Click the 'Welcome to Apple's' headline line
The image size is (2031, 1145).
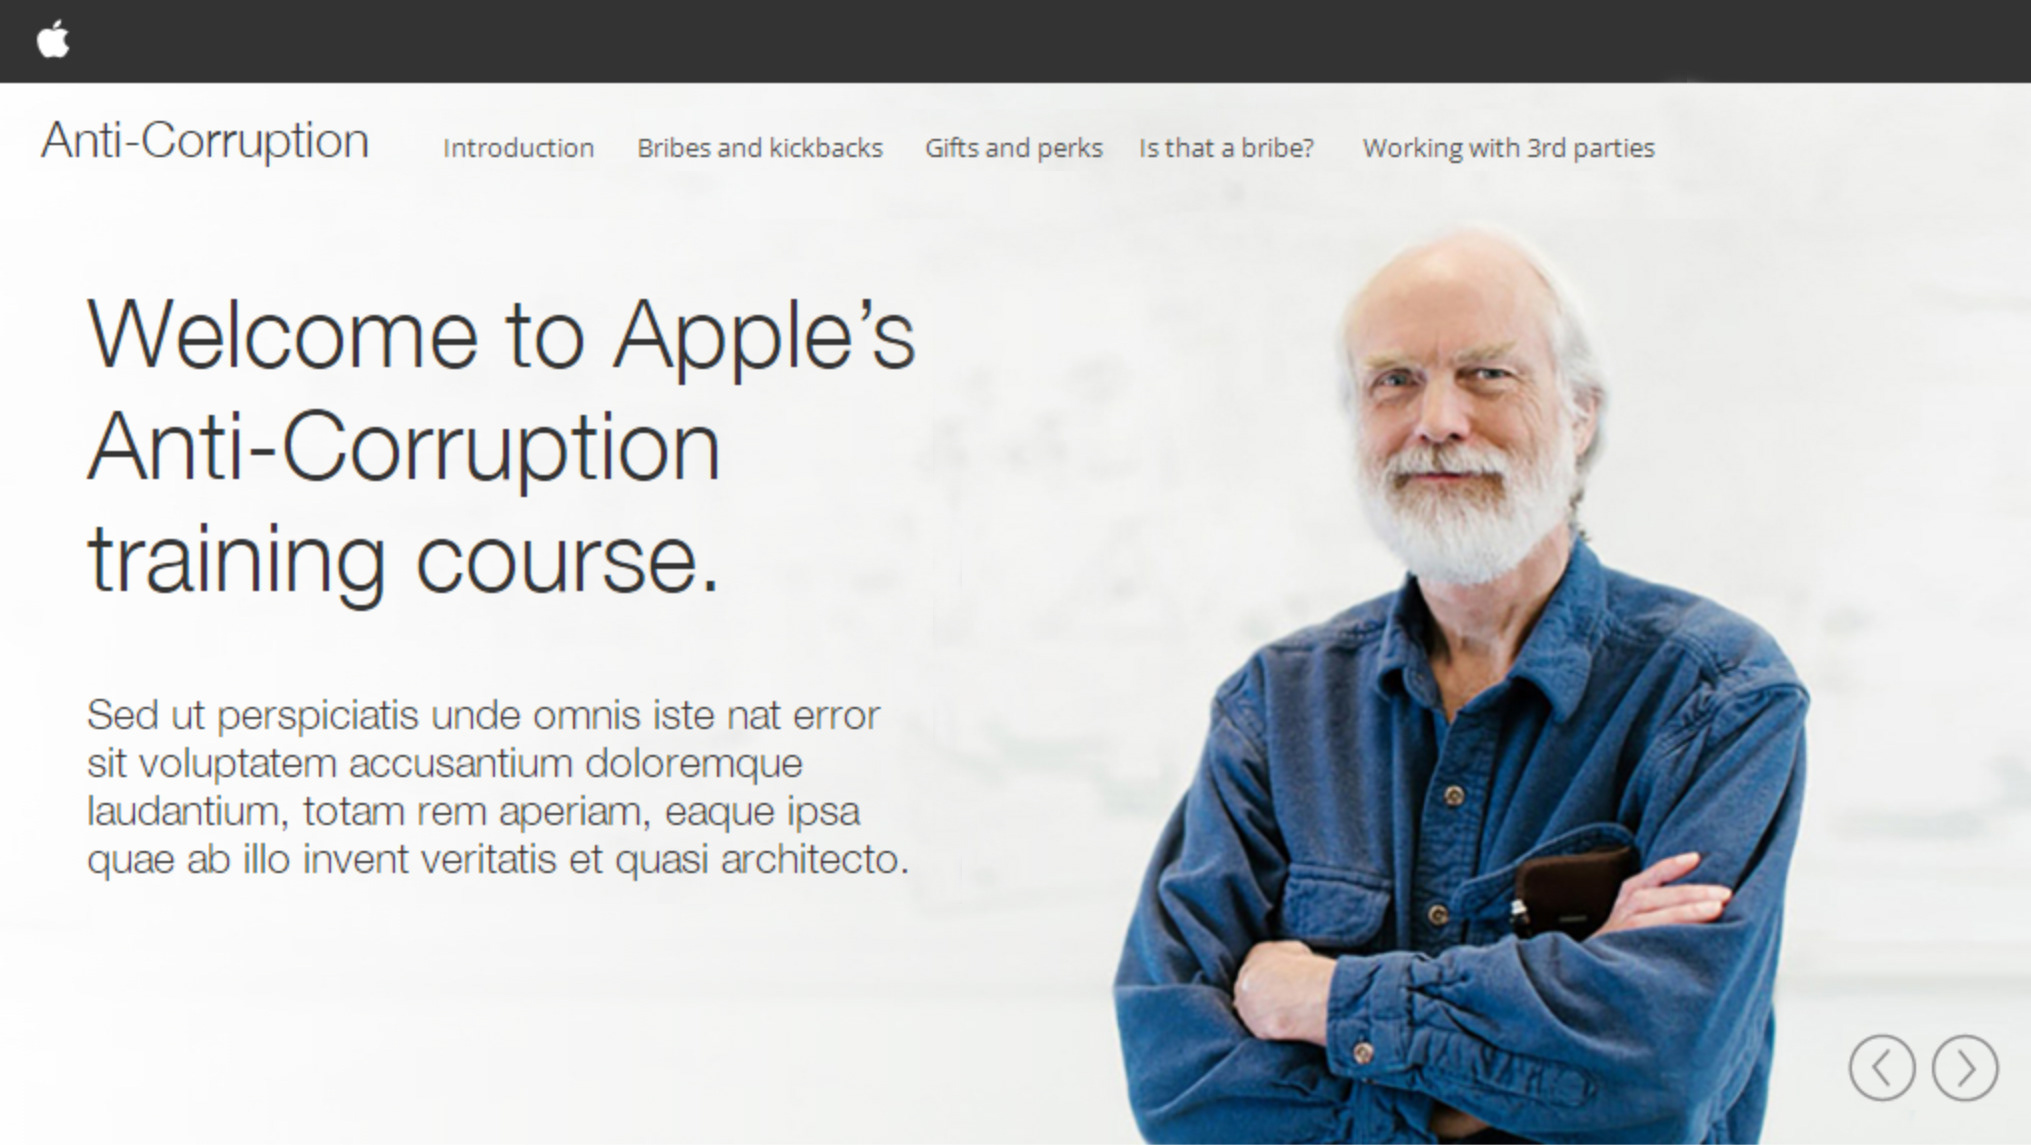point(501,336)
